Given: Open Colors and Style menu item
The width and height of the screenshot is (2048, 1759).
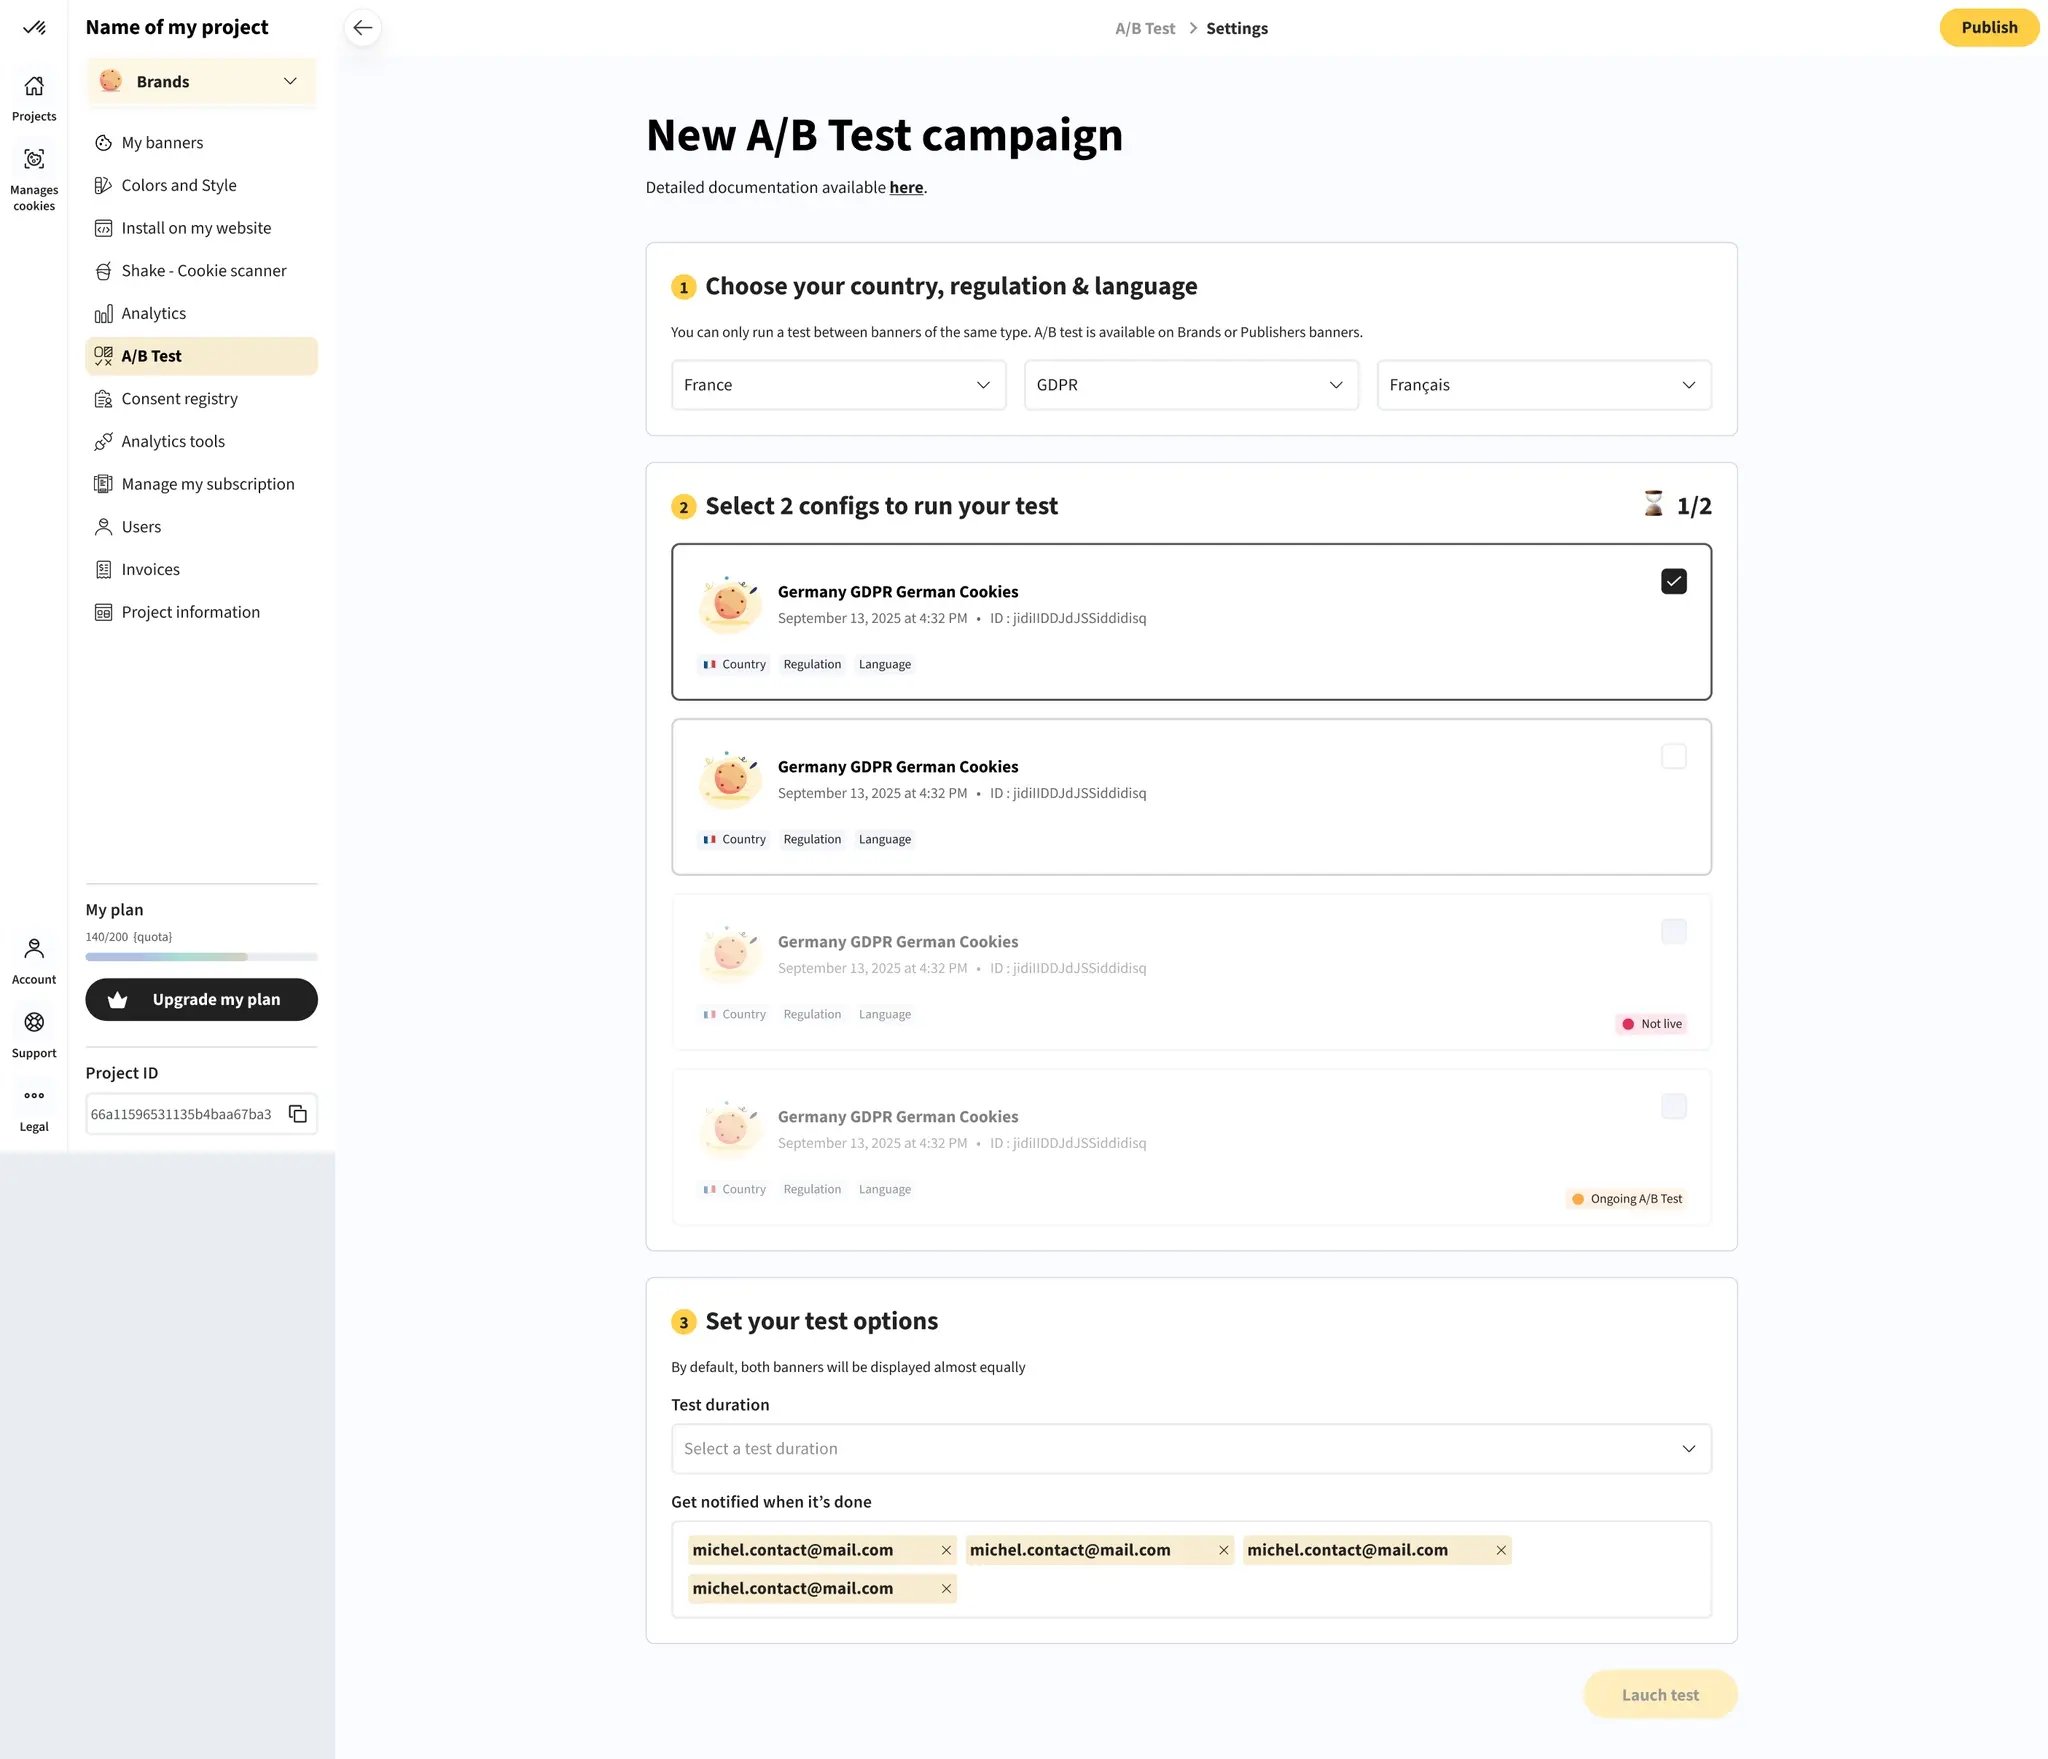Looking at the screenshot, I should tap(201, 186).
